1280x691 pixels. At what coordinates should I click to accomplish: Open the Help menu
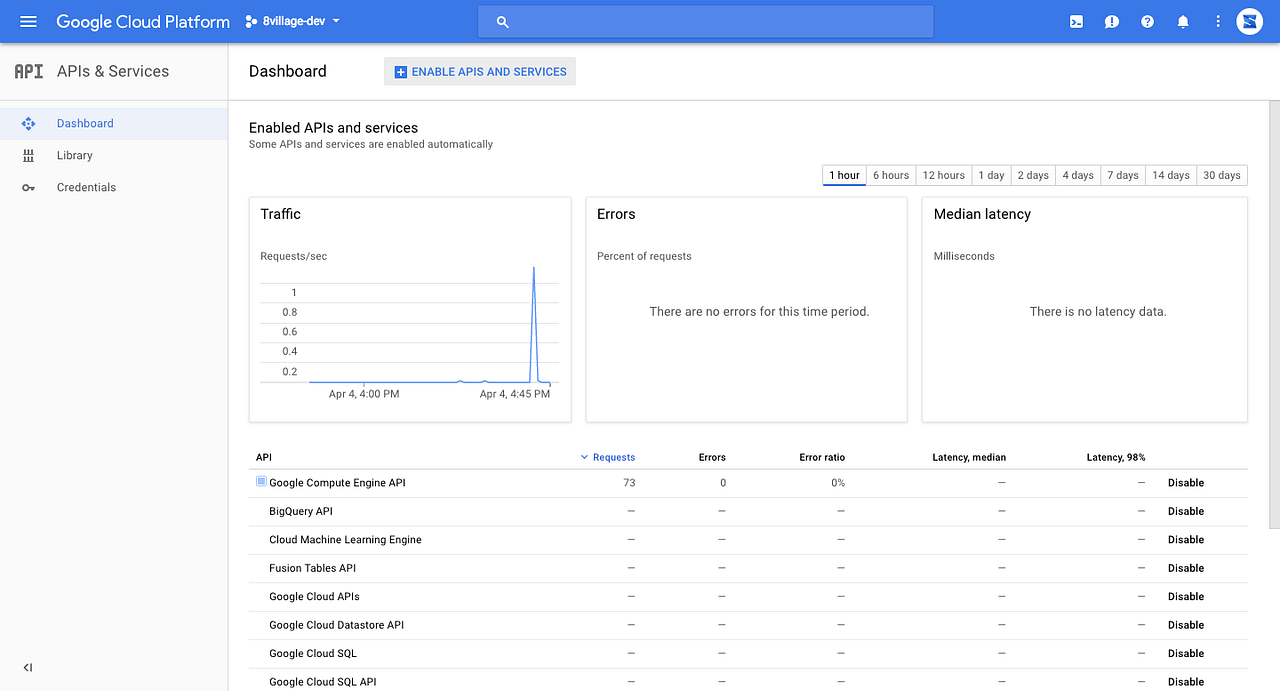tap(1147, 21)
